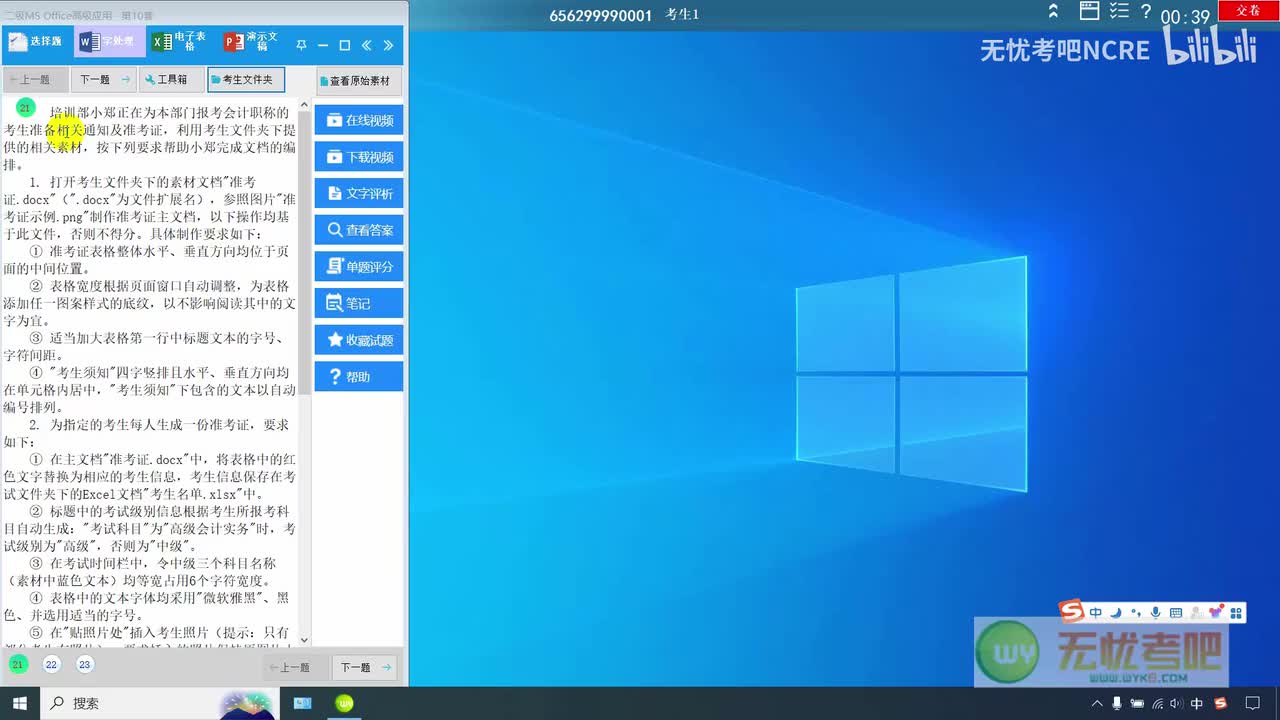Click the tray Wi-Fi network icon

(1157, 704)
